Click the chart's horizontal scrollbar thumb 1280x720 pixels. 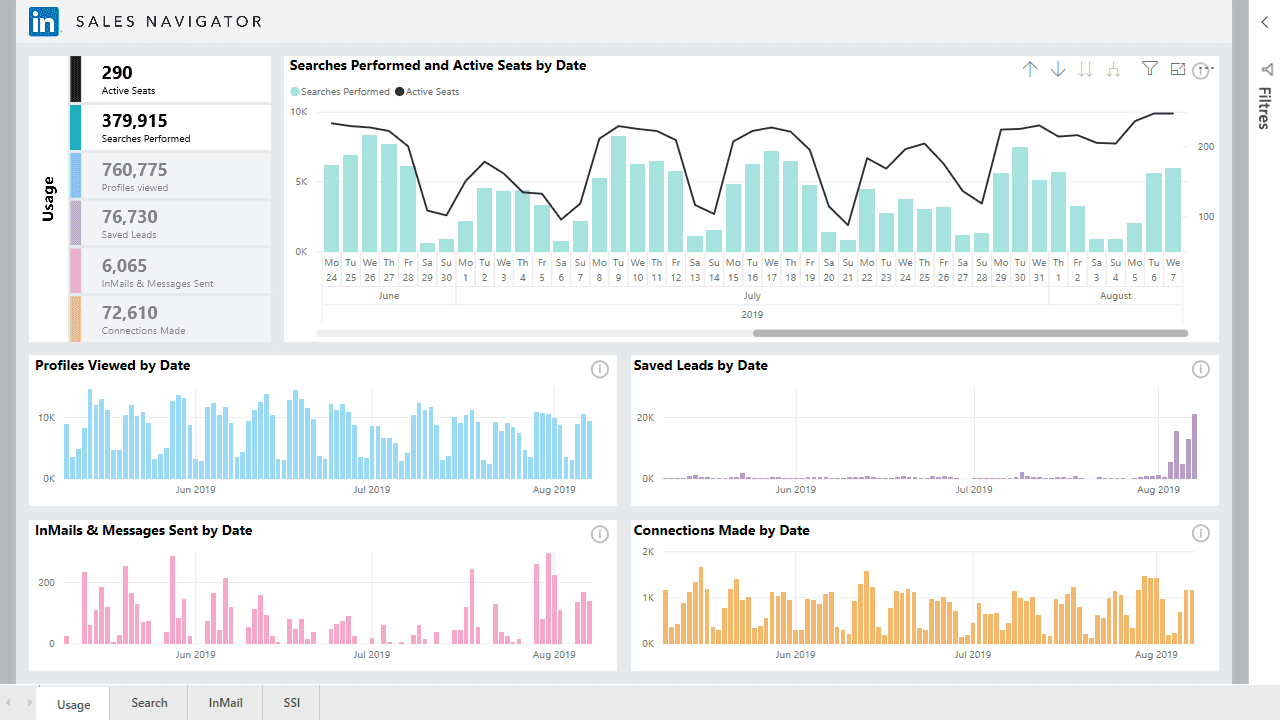point(970,333)
